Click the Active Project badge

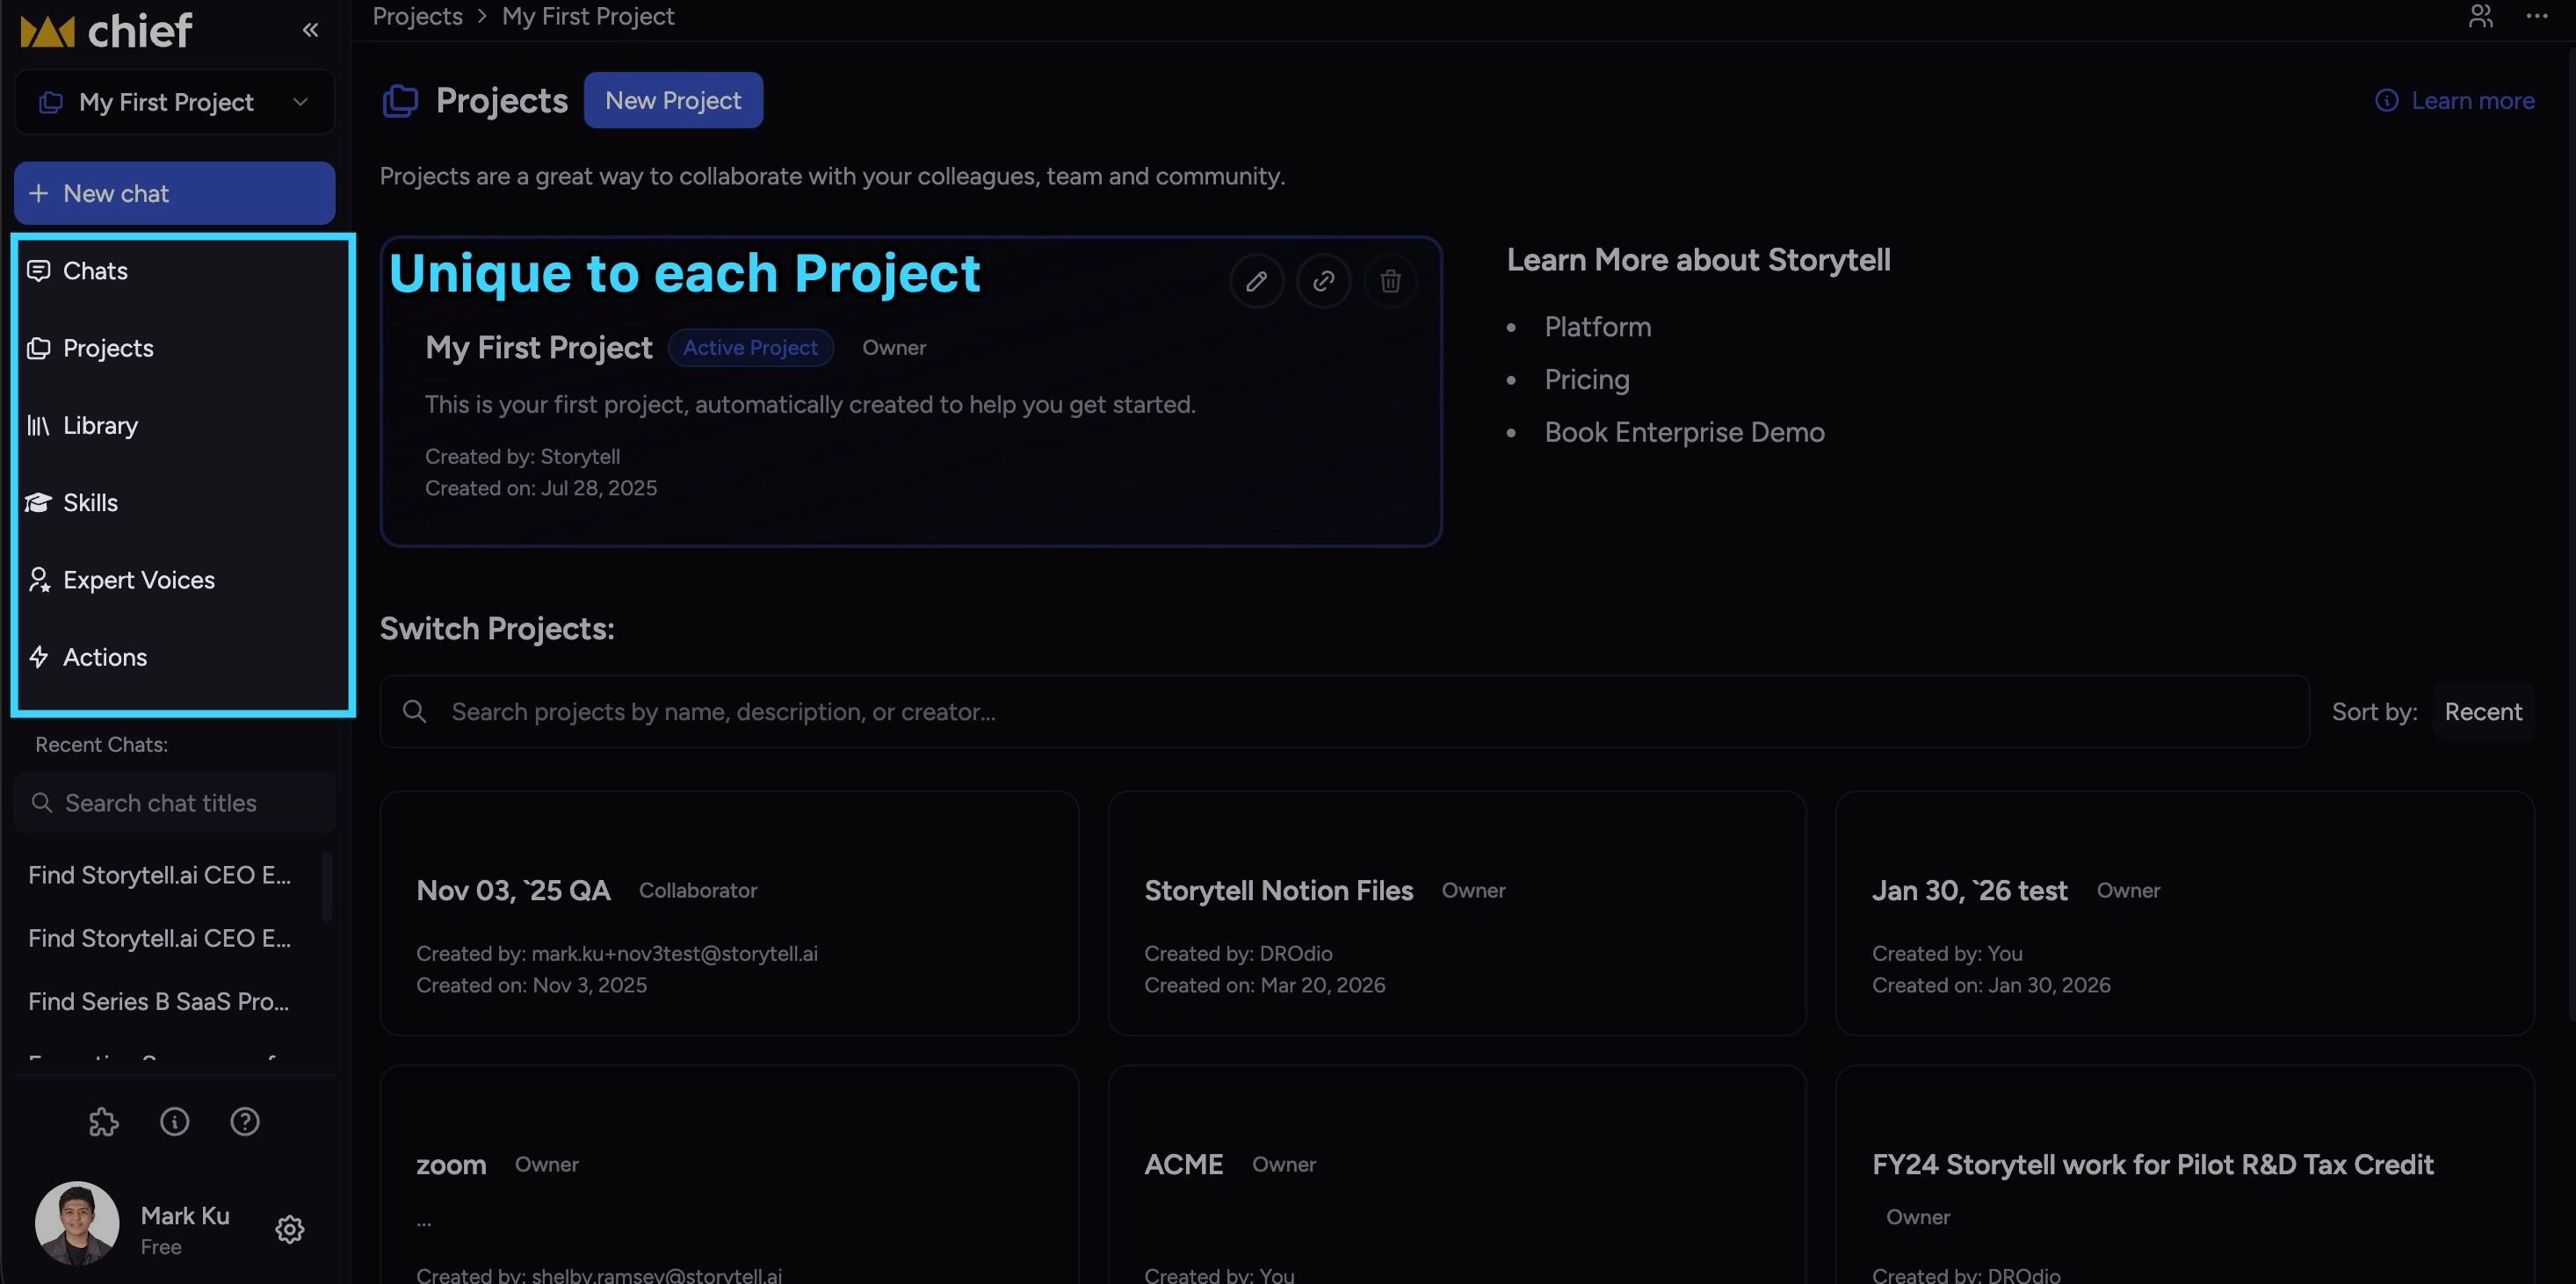(x=750, y=347)
